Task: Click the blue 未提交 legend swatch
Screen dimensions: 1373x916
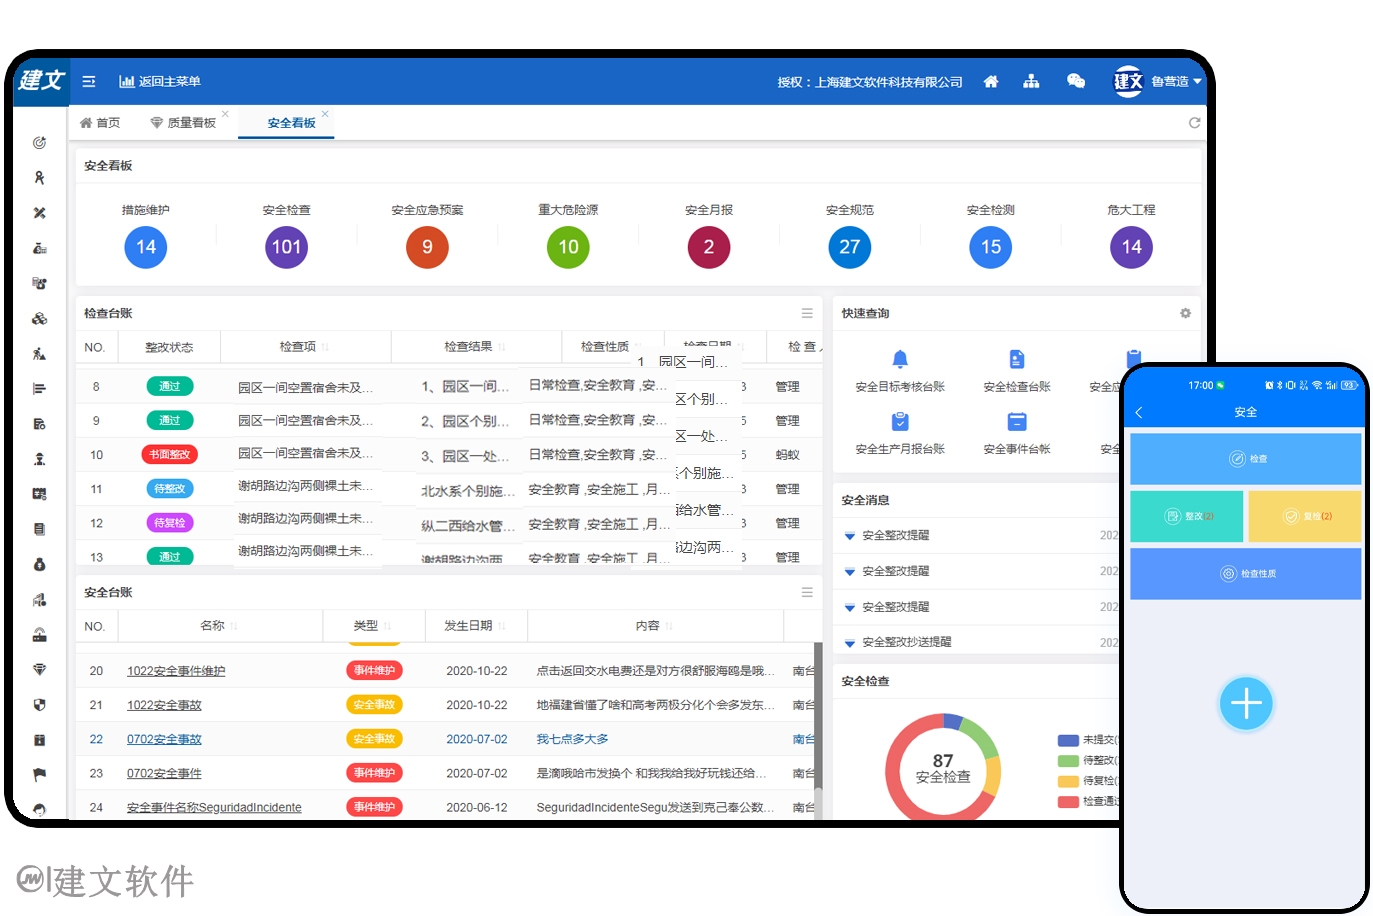Action: (1068, 740)
